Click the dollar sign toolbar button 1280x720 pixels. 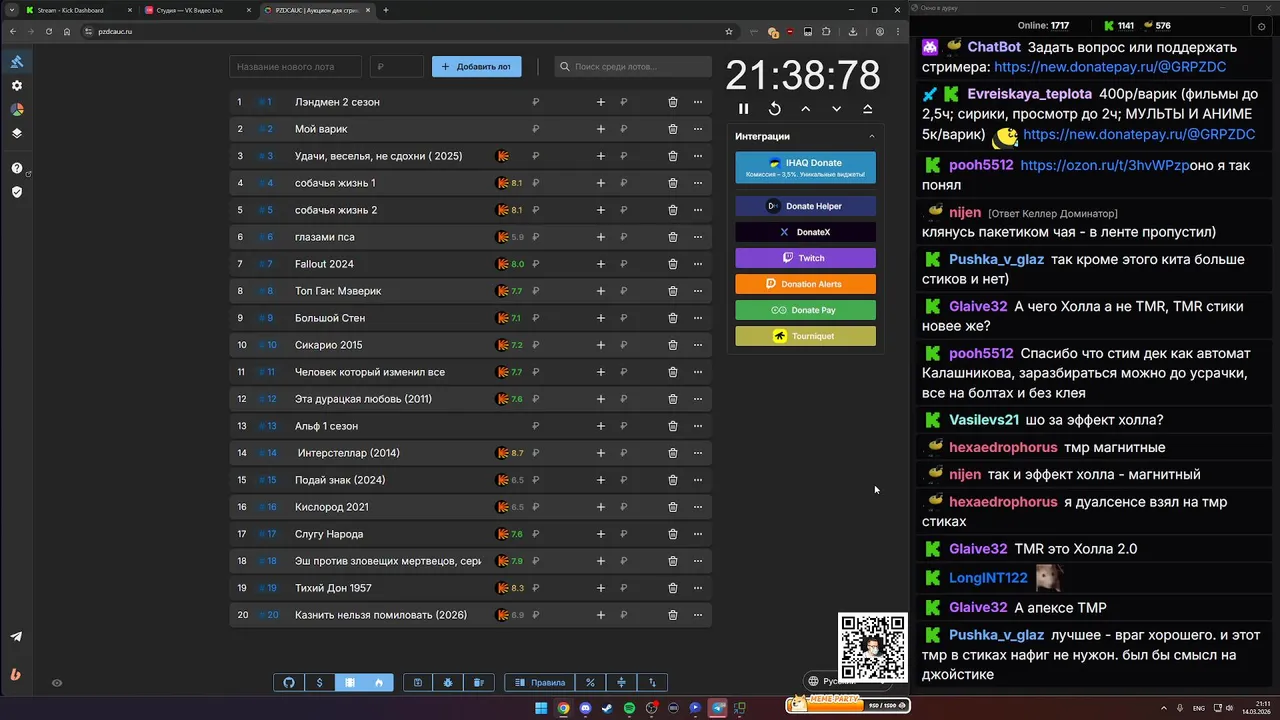pos(319,683)
